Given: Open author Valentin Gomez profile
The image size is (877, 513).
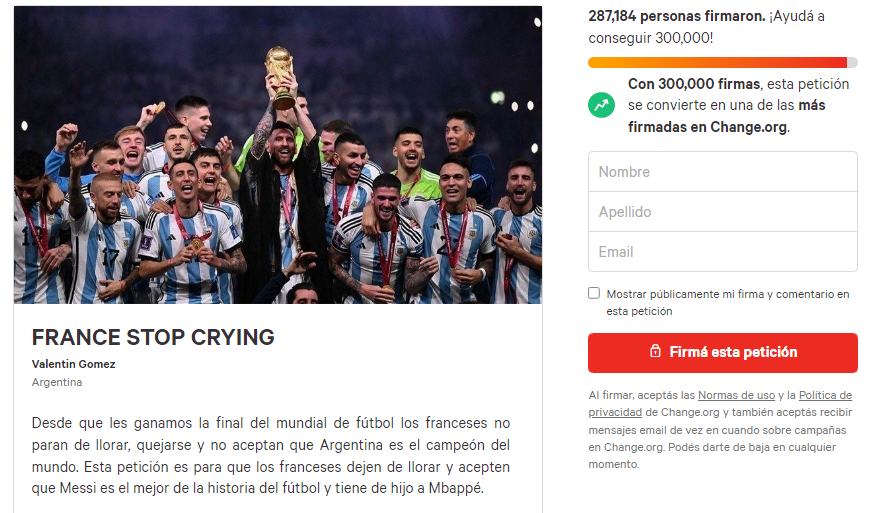Looking at the screenshot, I should [73, 364].
